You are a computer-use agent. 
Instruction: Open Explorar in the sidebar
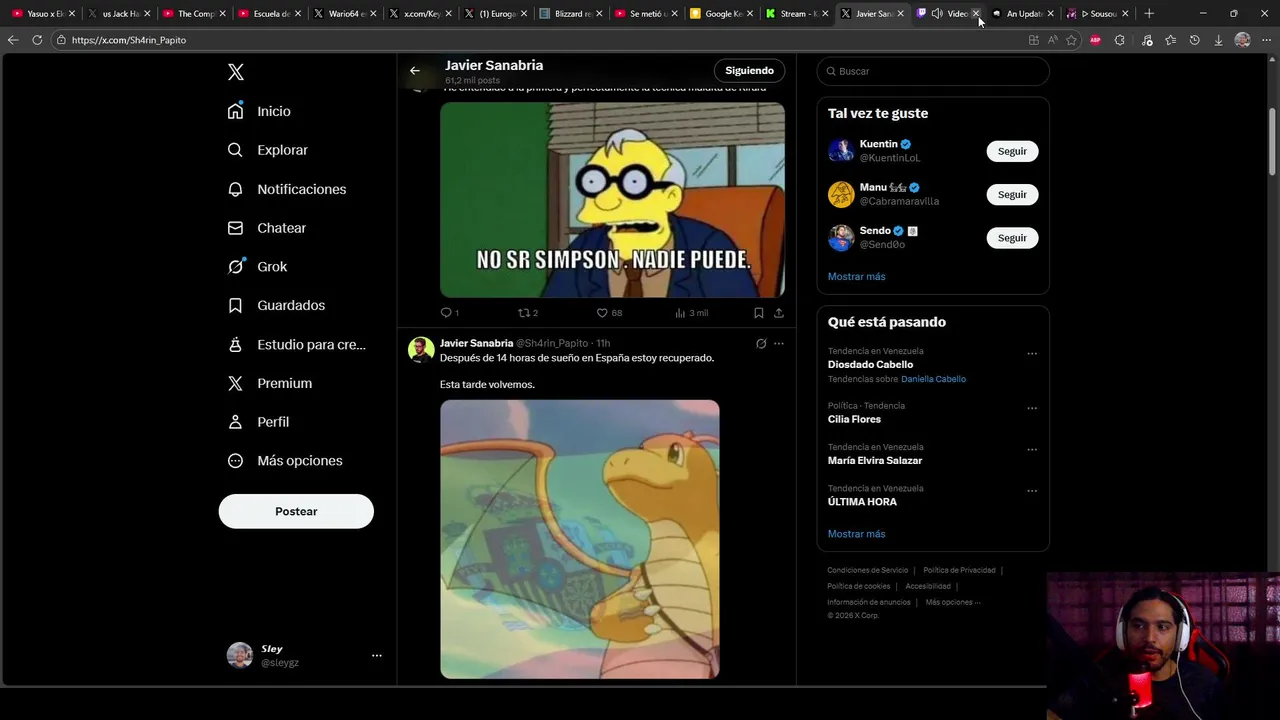(268, 150)
